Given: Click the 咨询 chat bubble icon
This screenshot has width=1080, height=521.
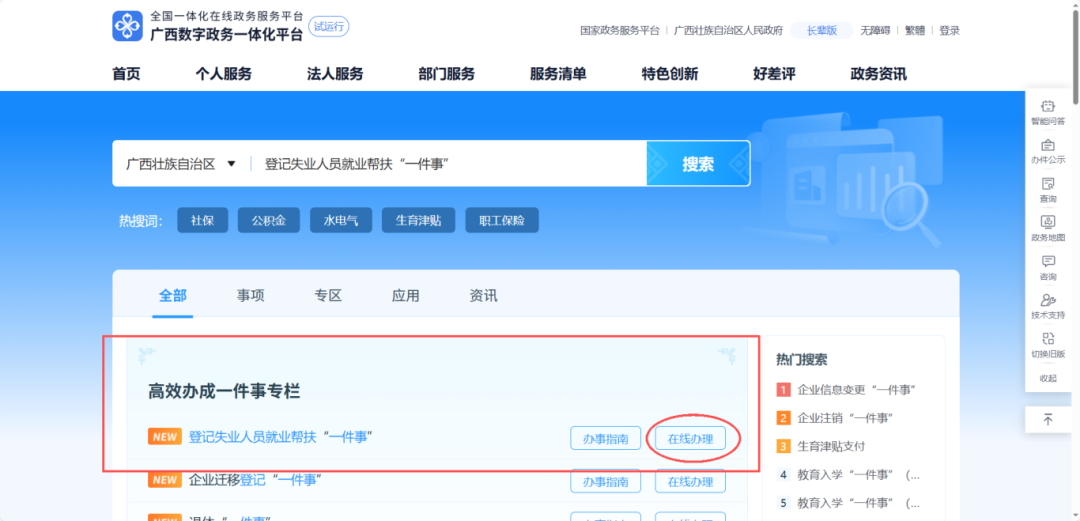Looking at the screenshot, I should (x=1047, y=262).
